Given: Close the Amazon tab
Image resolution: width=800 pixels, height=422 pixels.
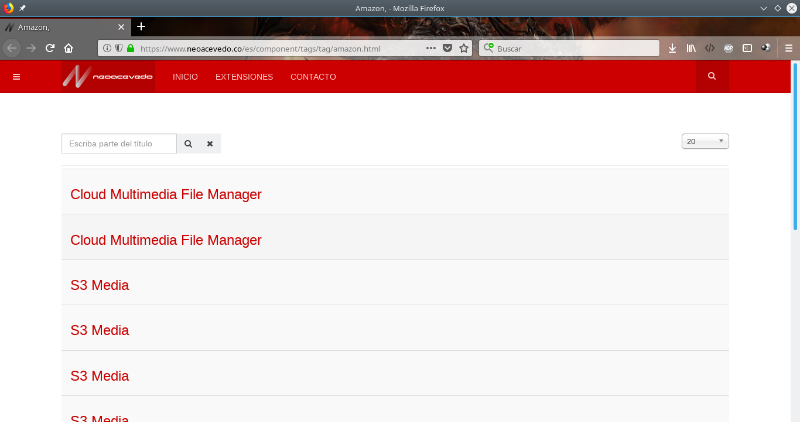Looking at the screenshot, I should (121, 27).
